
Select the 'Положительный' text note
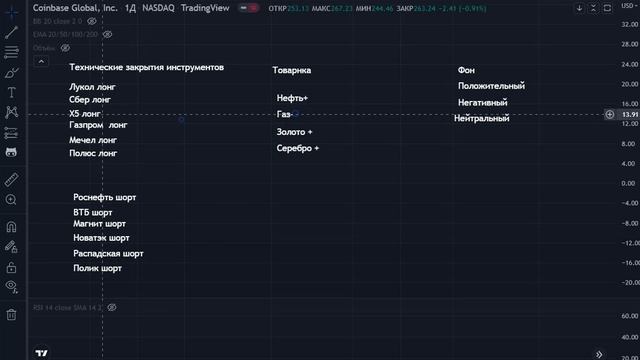491,86
